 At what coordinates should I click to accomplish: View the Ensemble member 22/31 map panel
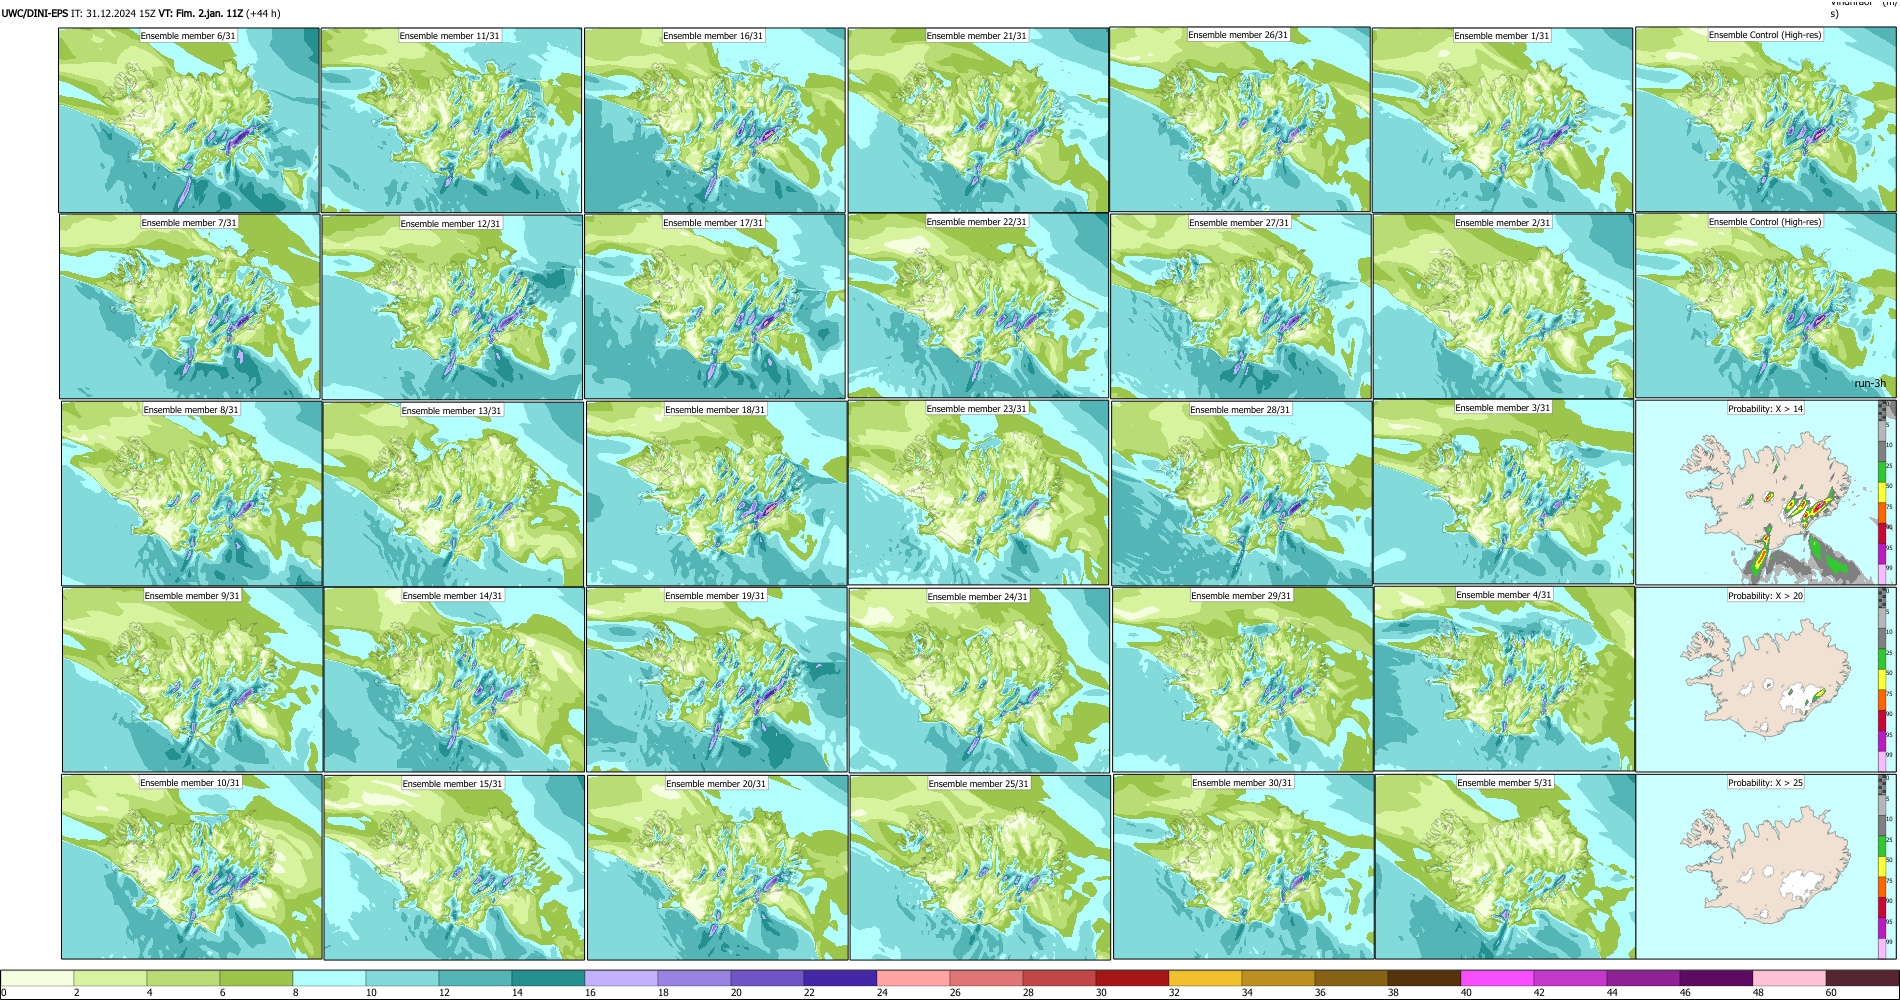coord(978,306)
